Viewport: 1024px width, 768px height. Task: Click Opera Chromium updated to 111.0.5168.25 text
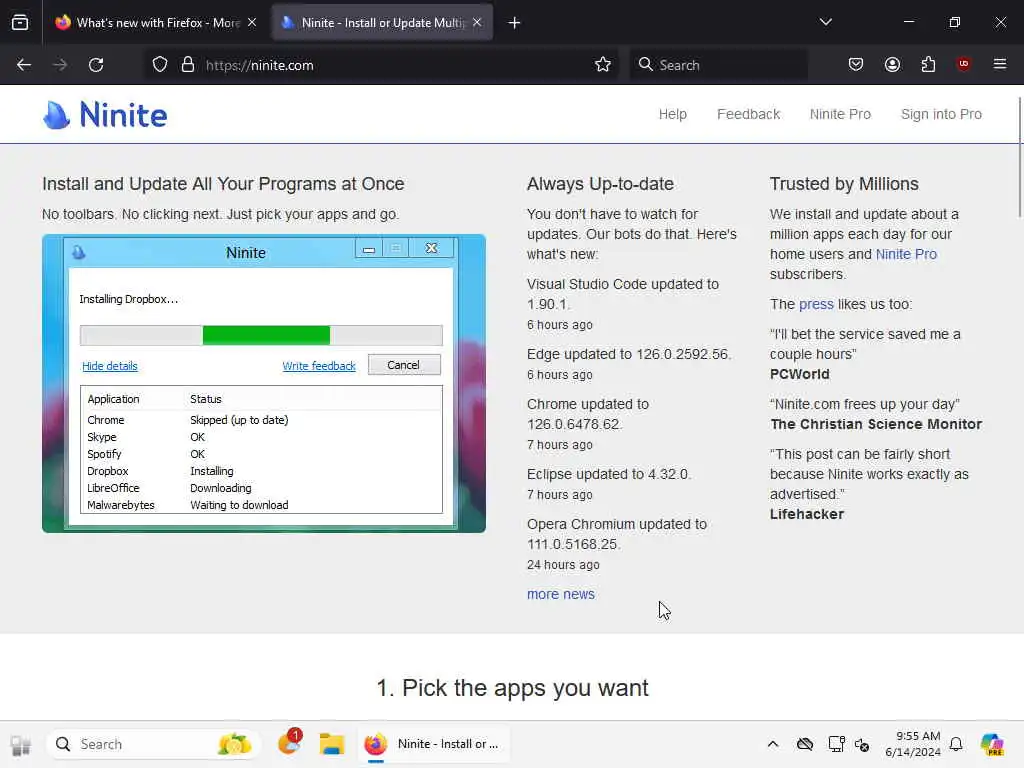617,534
